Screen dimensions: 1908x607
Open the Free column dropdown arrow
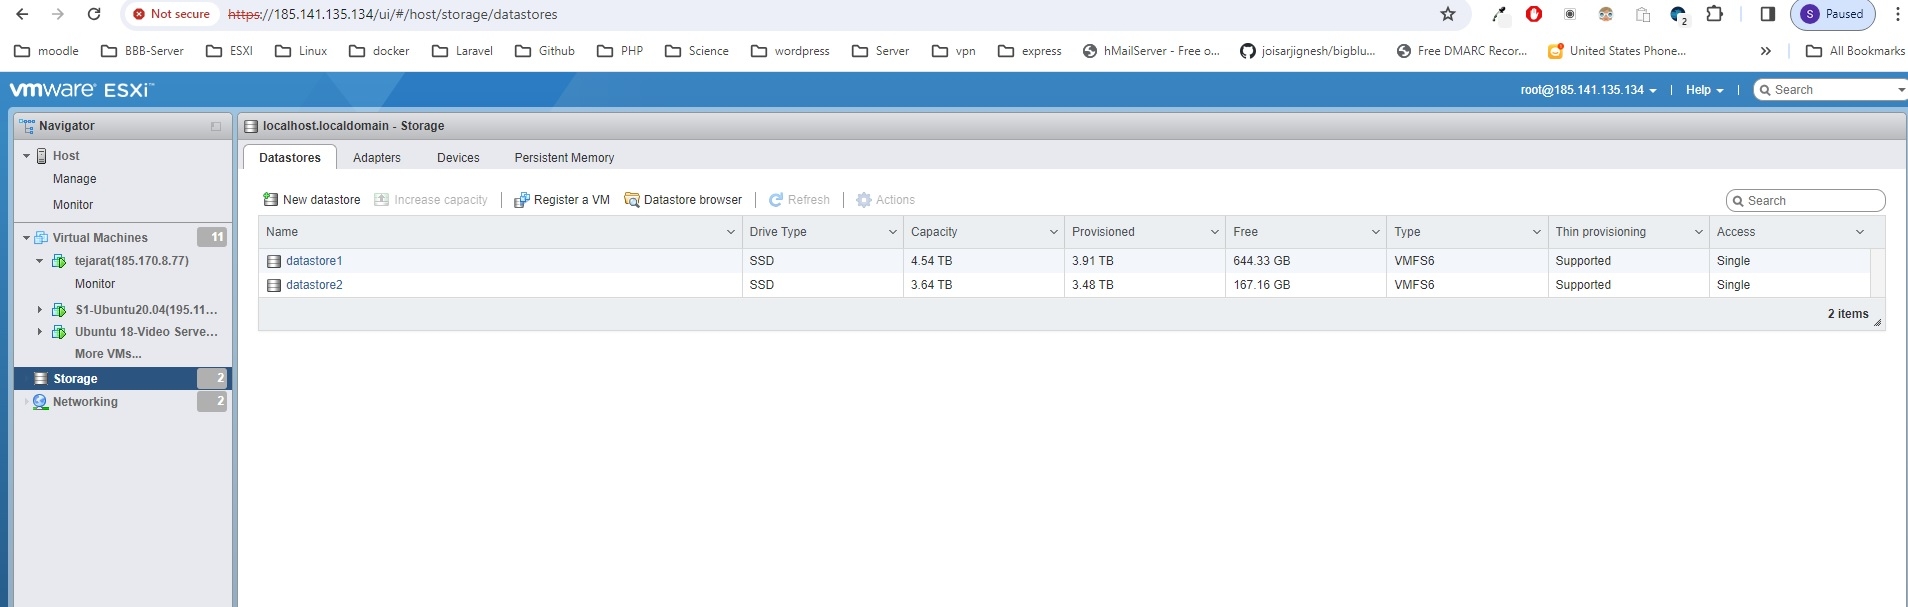click(1376, 232)
